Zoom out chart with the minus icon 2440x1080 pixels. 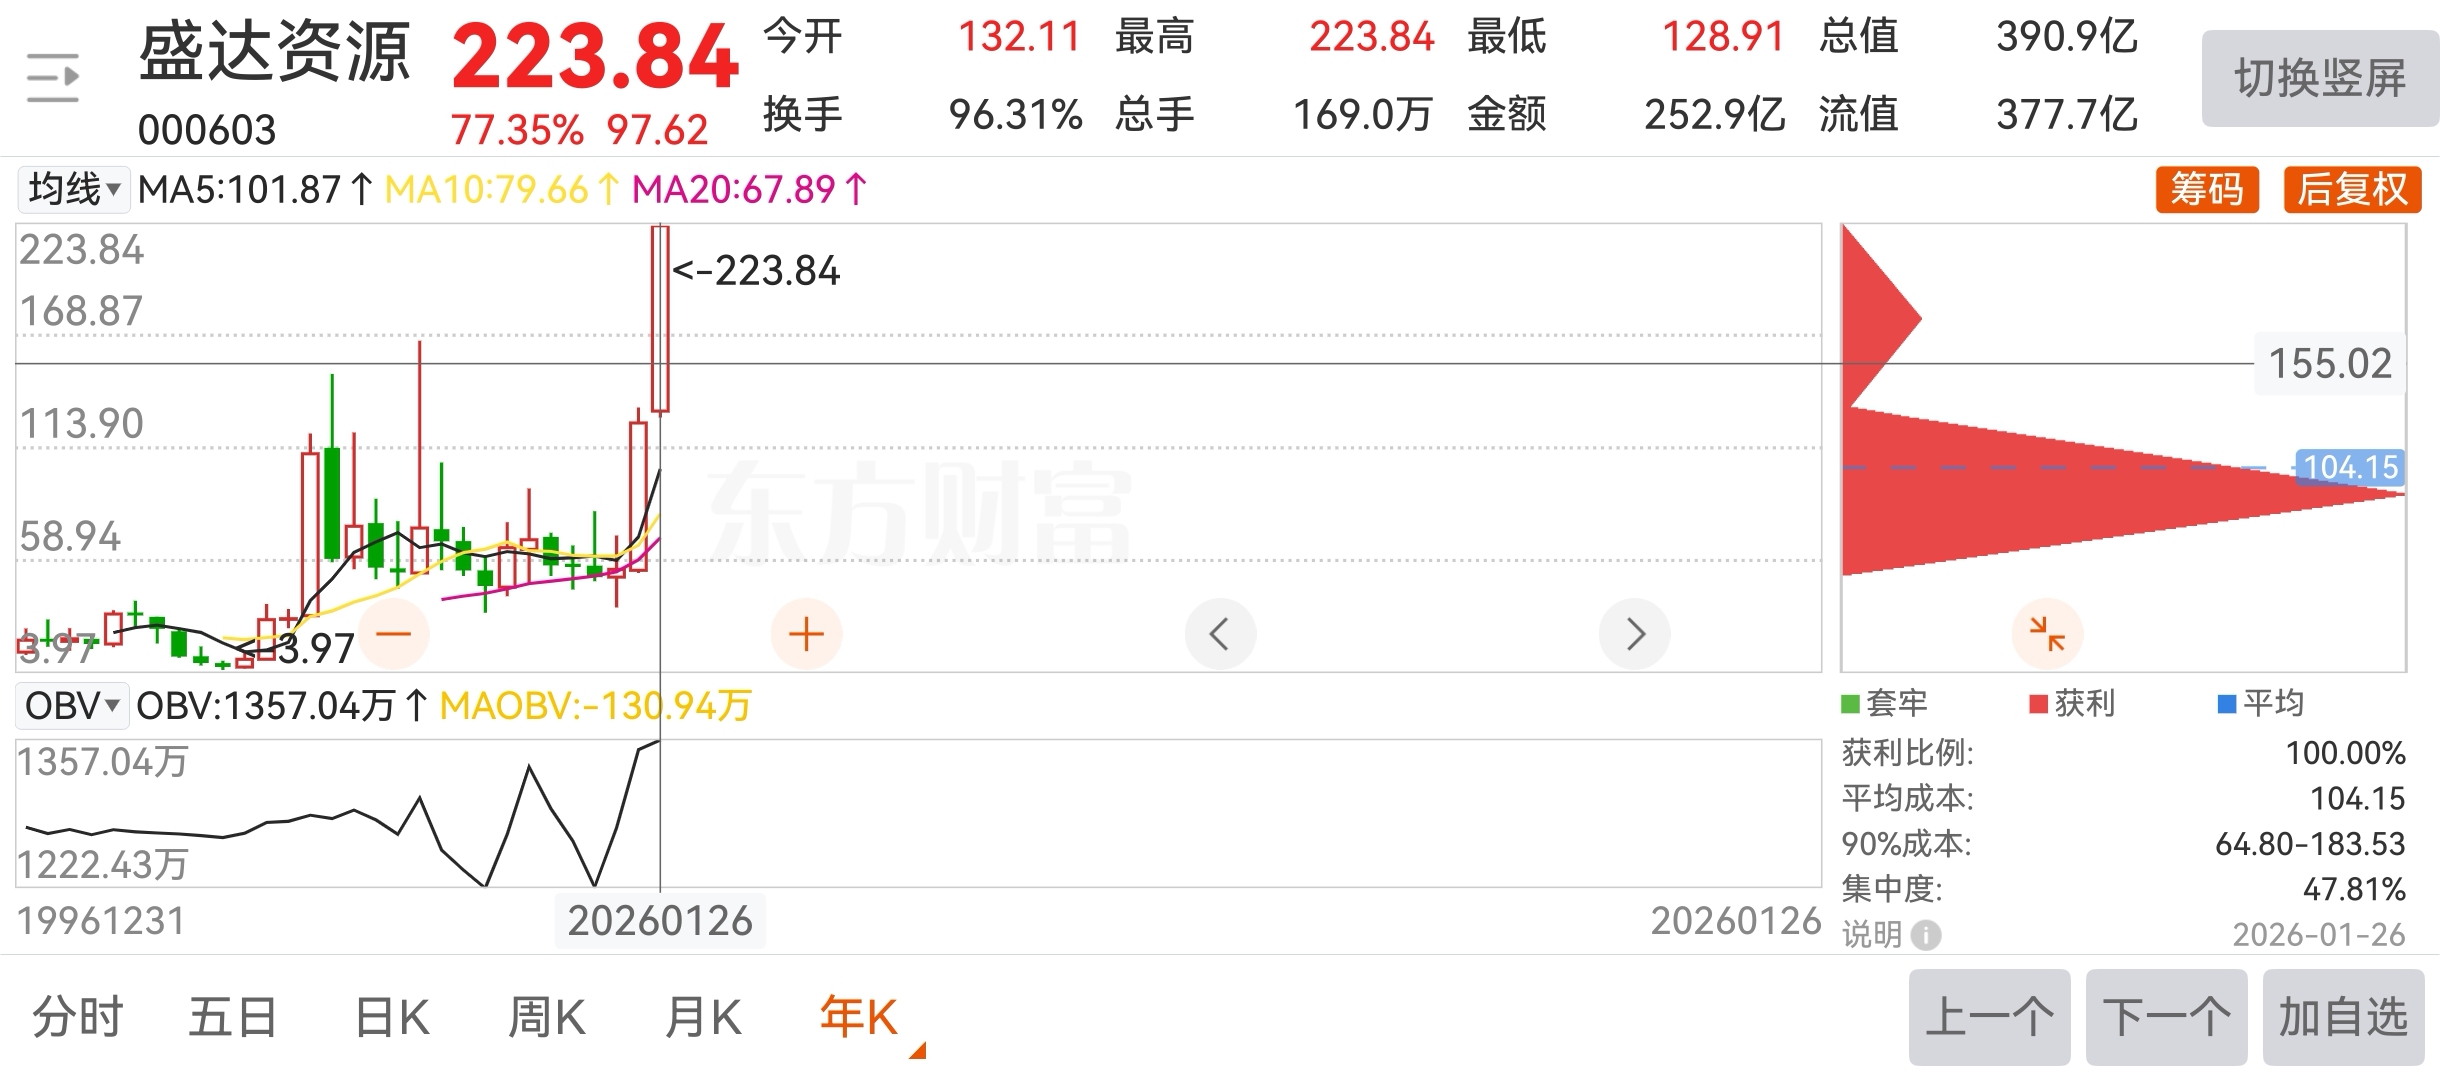pyautogui.click(x=393, y=634)
